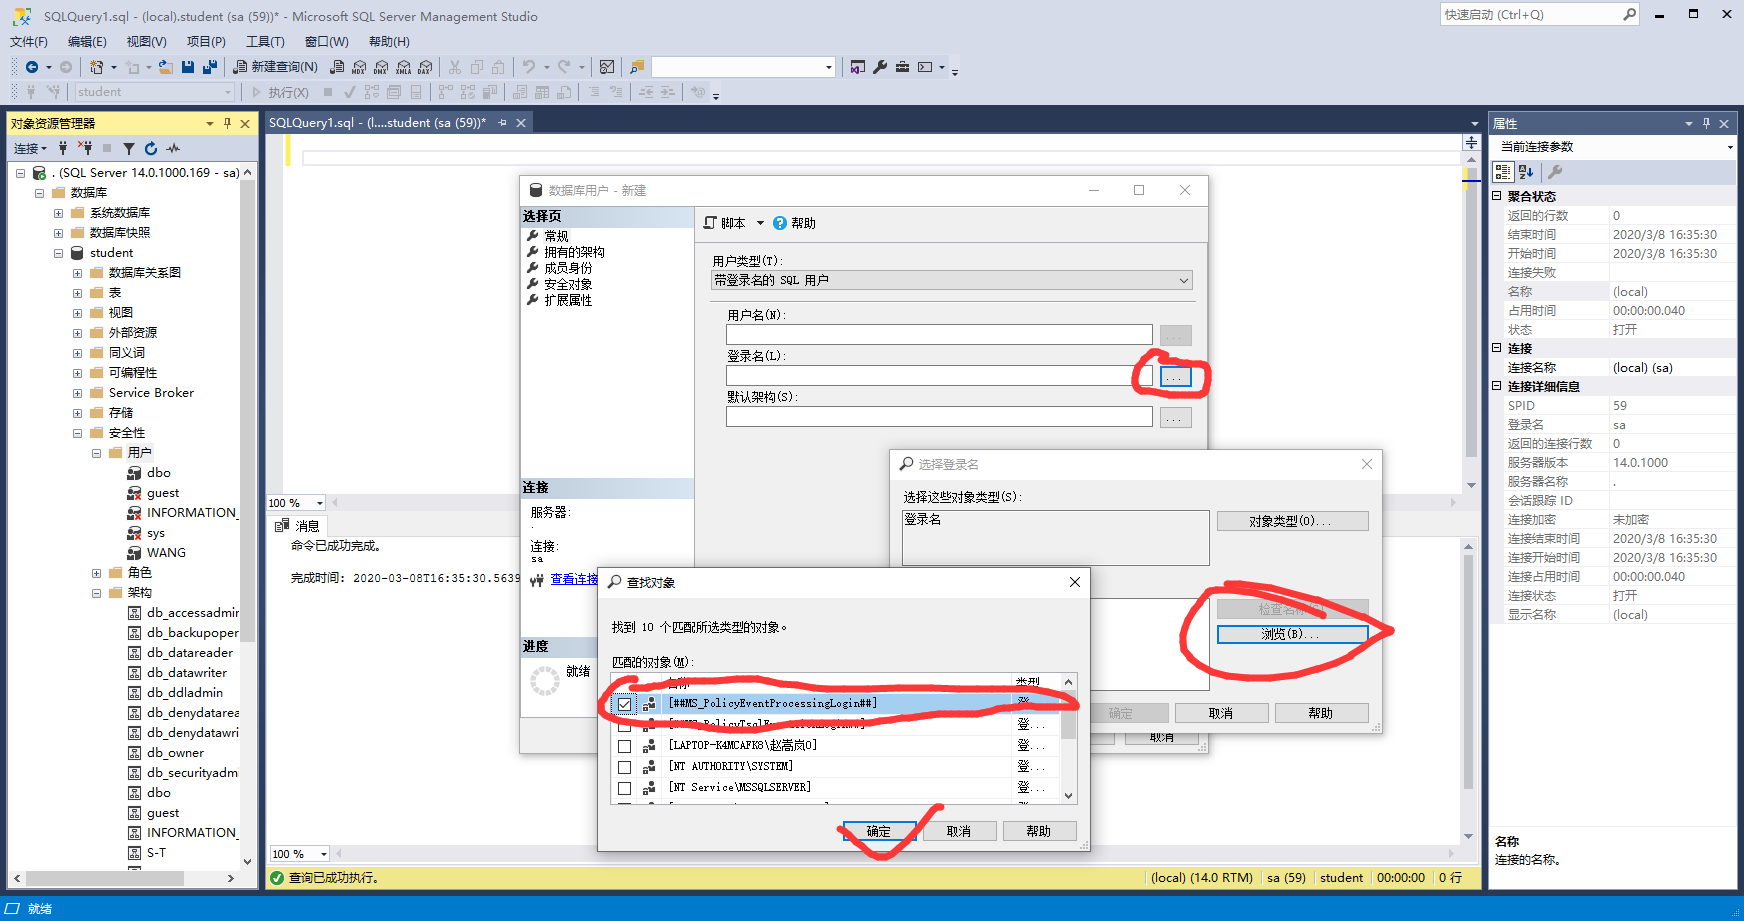The height and width of the screenshot is (921, 1744).
Task: Select the WANG user in Object Explorer
Action: tap(166, 553)
